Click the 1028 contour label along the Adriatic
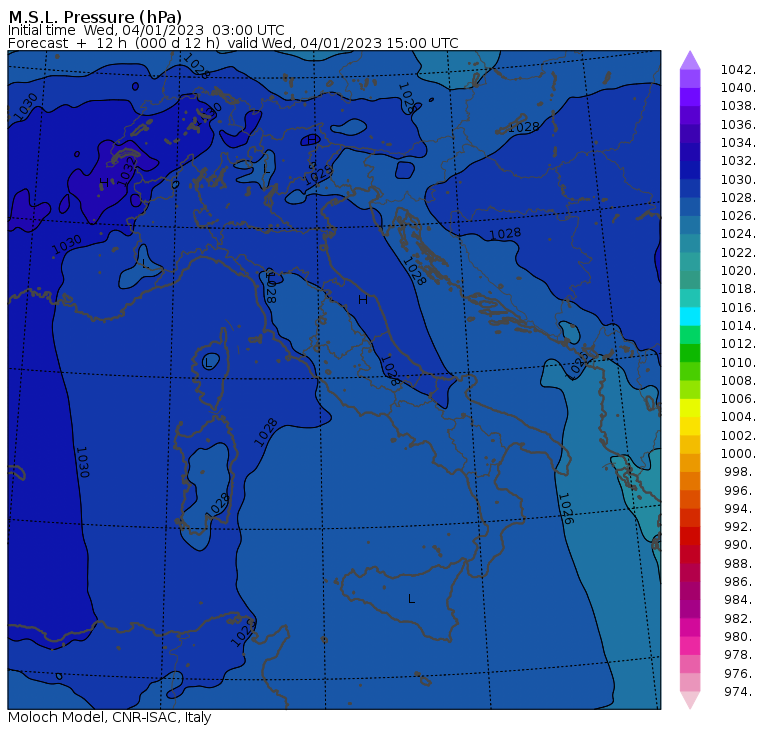 coord(414,271)
